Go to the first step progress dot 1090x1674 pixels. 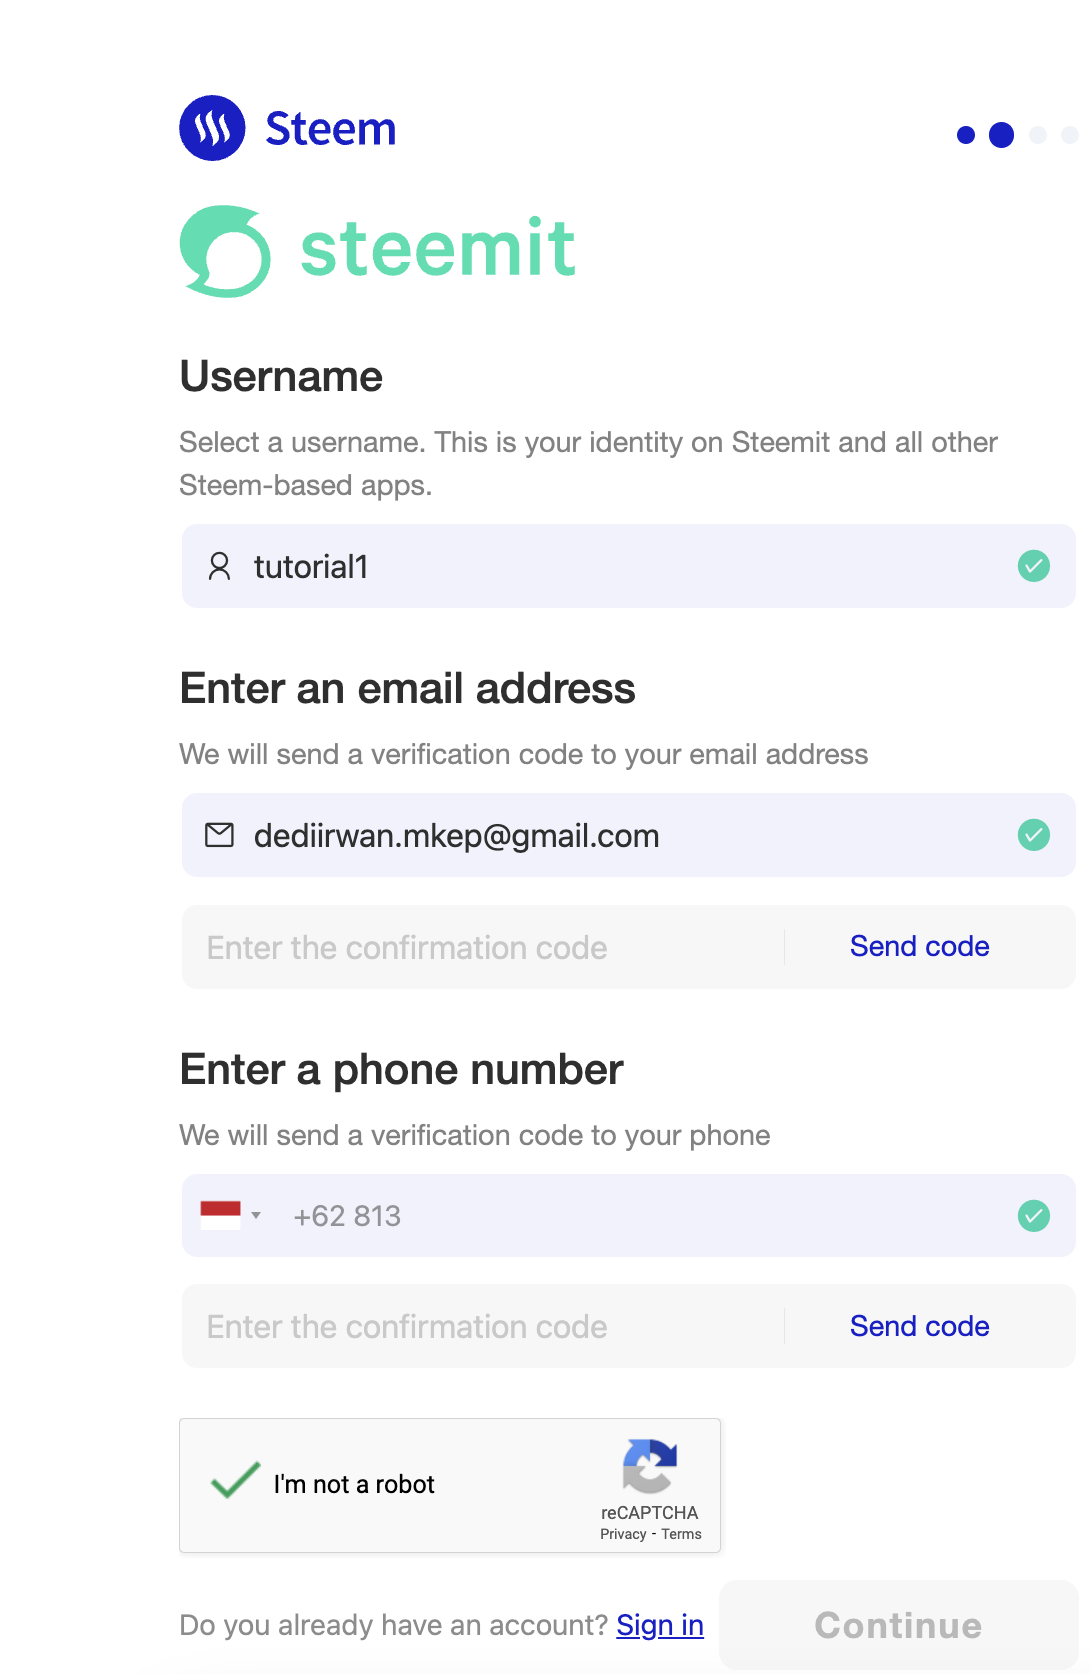965,135
